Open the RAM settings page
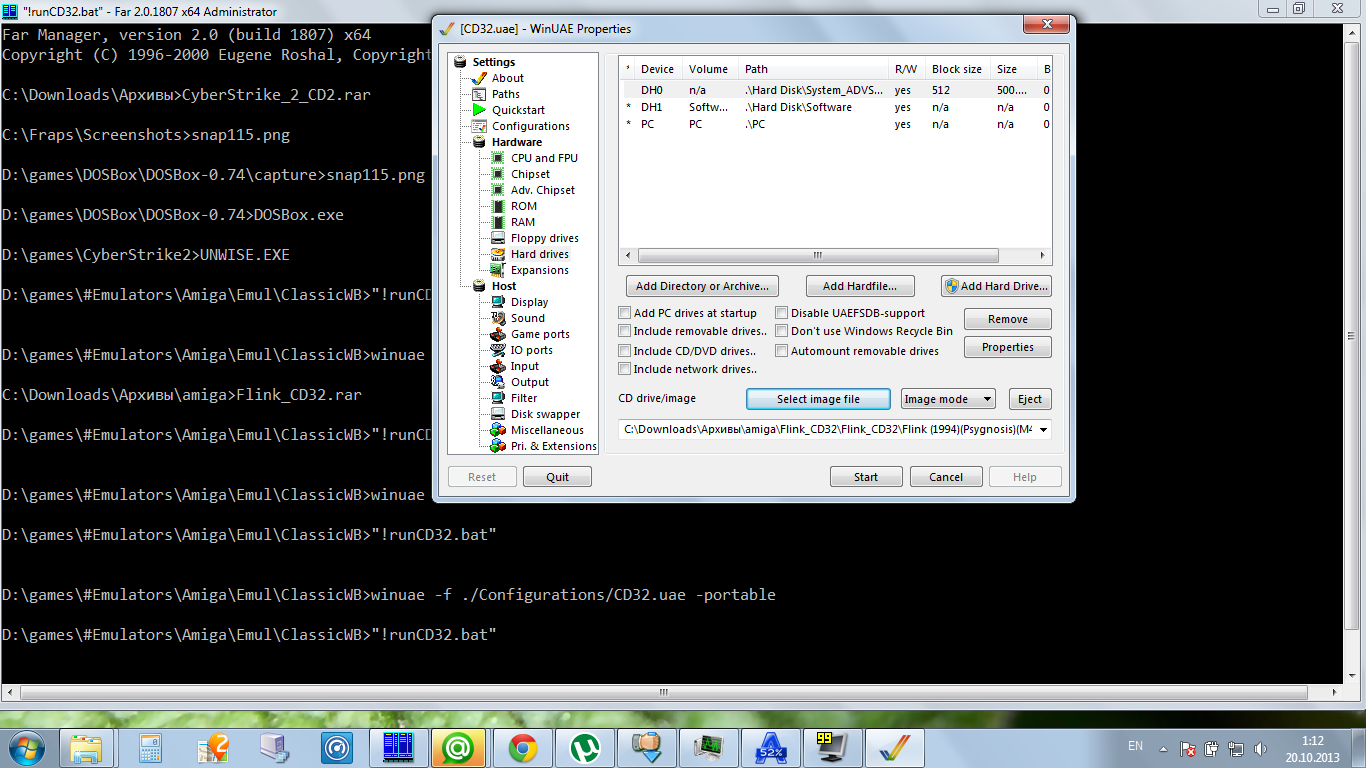Screen dimensions: 1366x768 click(x=523, y=222)
